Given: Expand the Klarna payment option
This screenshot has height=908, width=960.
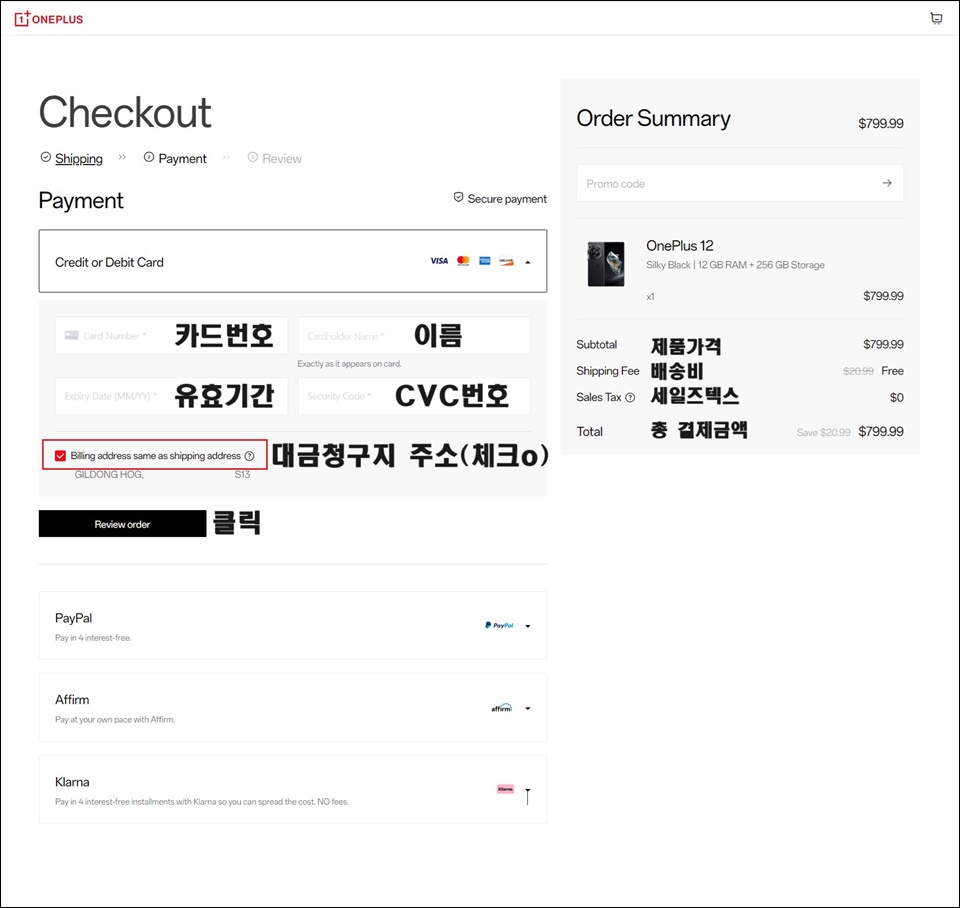Looking at the screenshot, I should point(528,790).
